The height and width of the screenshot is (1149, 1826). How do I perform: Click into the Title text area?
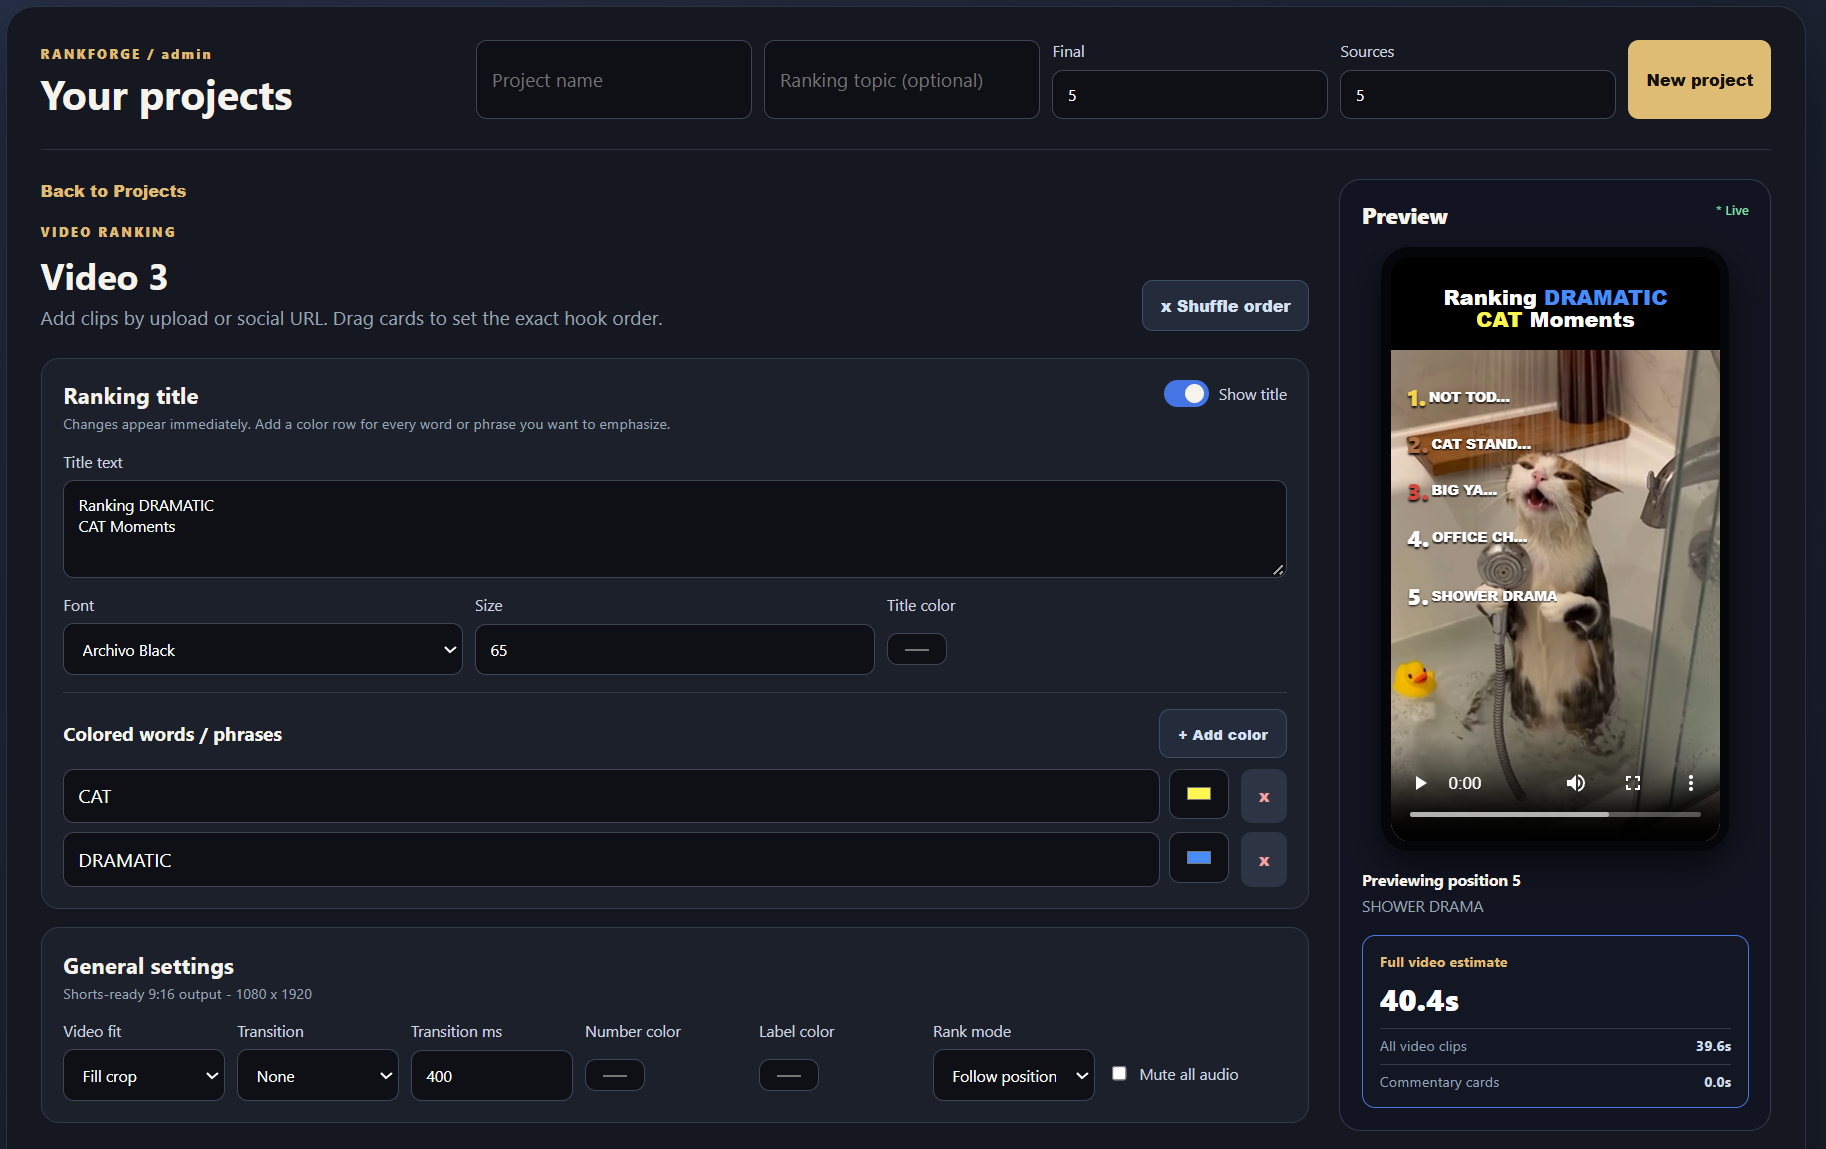pyautogui.click(x=675, y=529)
